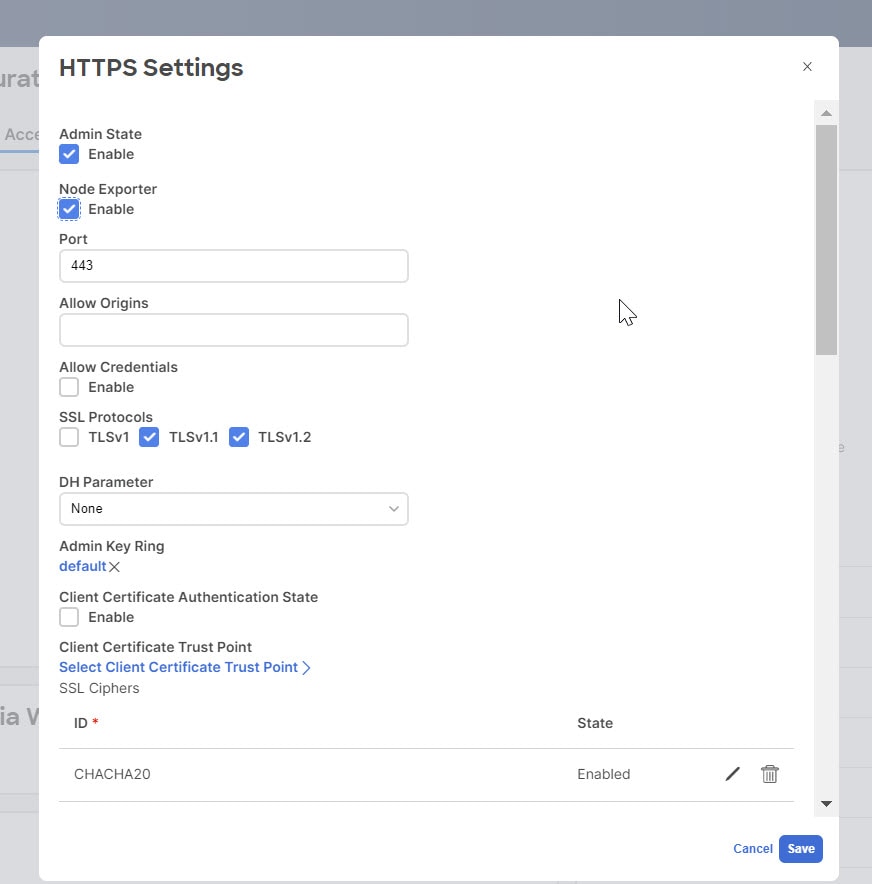Focus the Allow Origins text field

233,330
